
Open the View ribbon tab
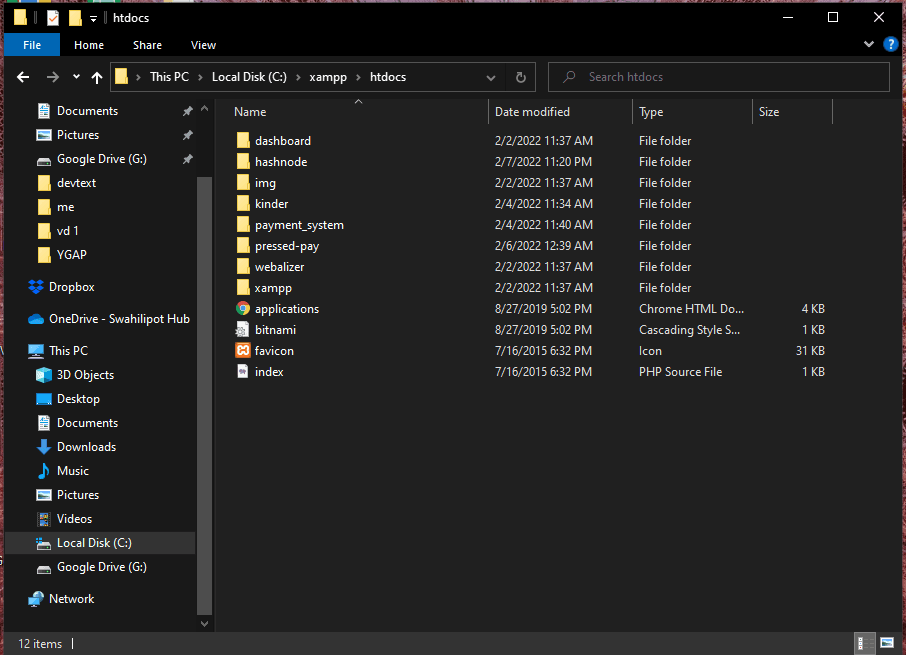(x=203, y=45)
